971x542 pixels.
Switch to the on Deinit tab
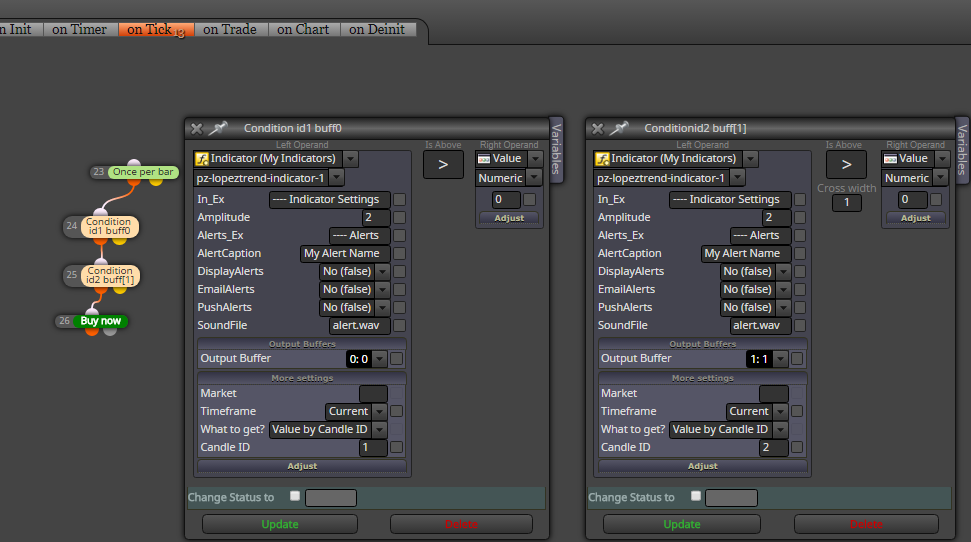coord(377,29)
